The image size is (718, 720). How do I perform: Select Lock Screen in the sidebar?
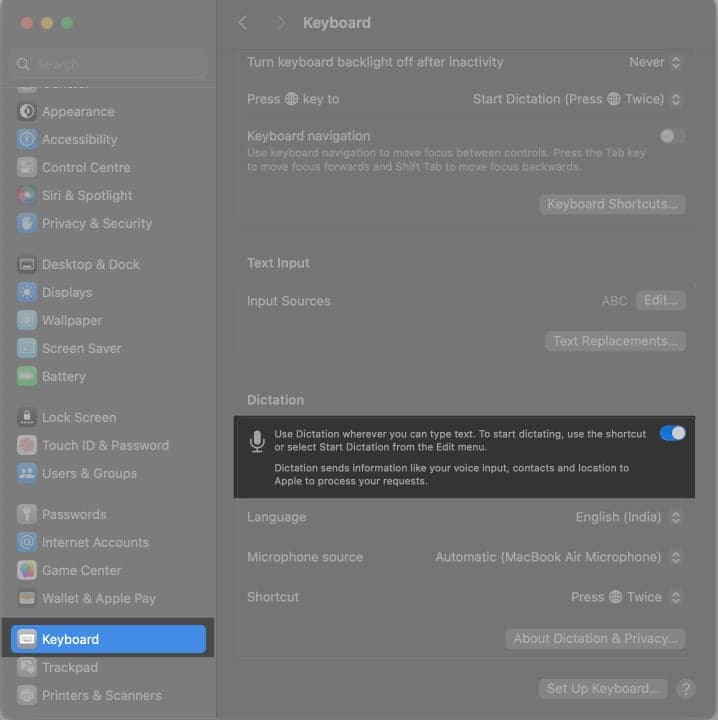coord(109,417)
